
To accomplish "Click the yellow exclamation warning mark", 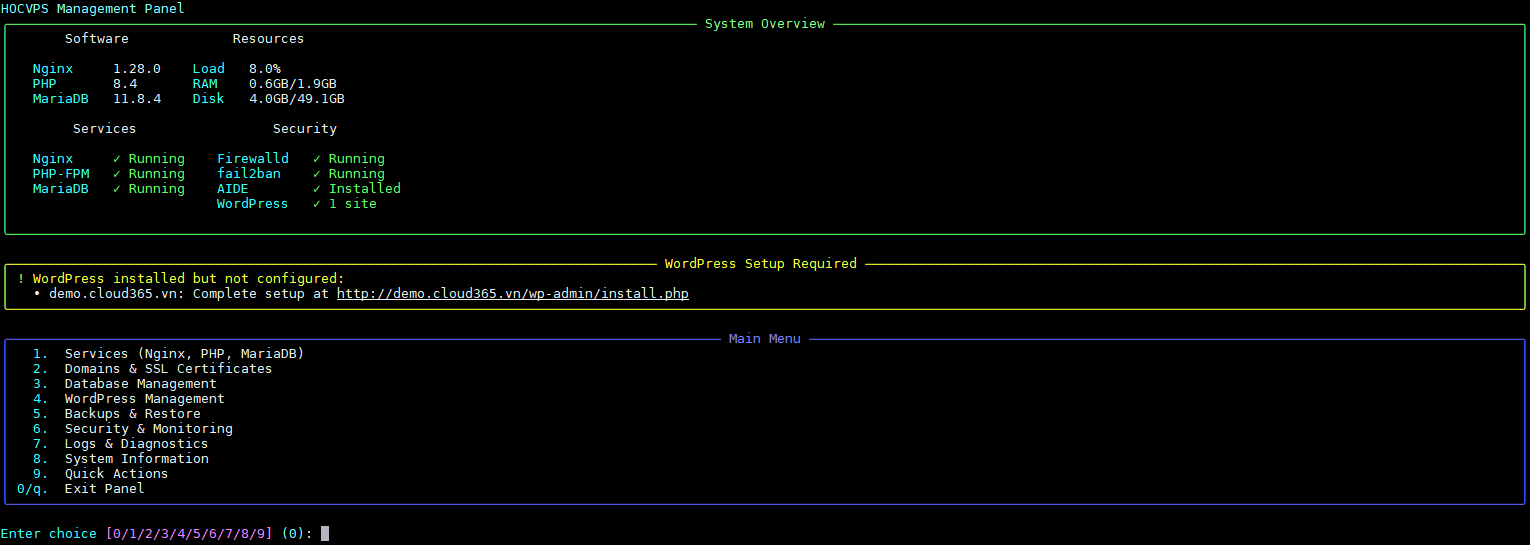I will [21, 279].
